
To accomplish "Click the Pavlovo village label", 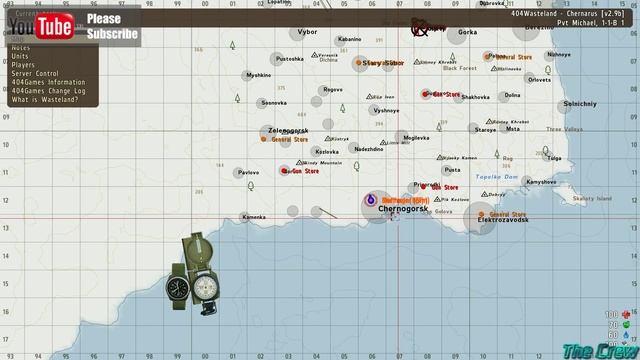I will tap(248, 173).
